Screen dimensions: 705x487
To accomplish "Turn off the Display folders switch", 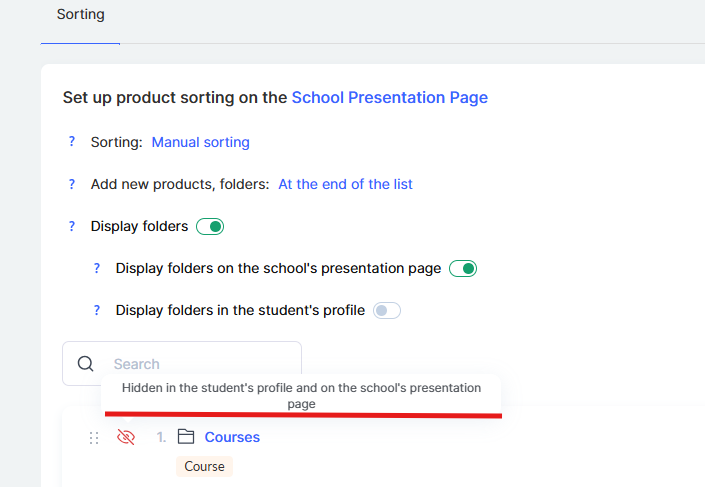I will pos(210,227).
